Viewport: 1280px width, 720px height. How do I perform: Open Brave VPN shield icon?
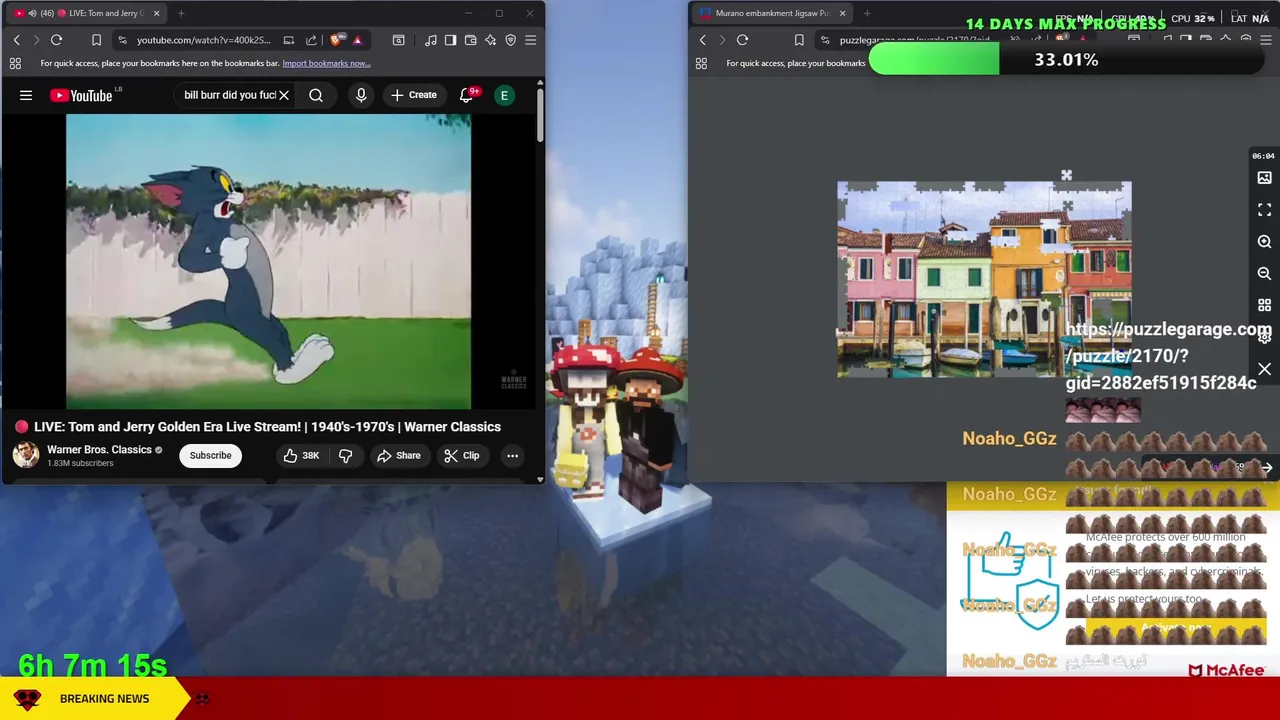pyautogui.click(x=510, y=40)
